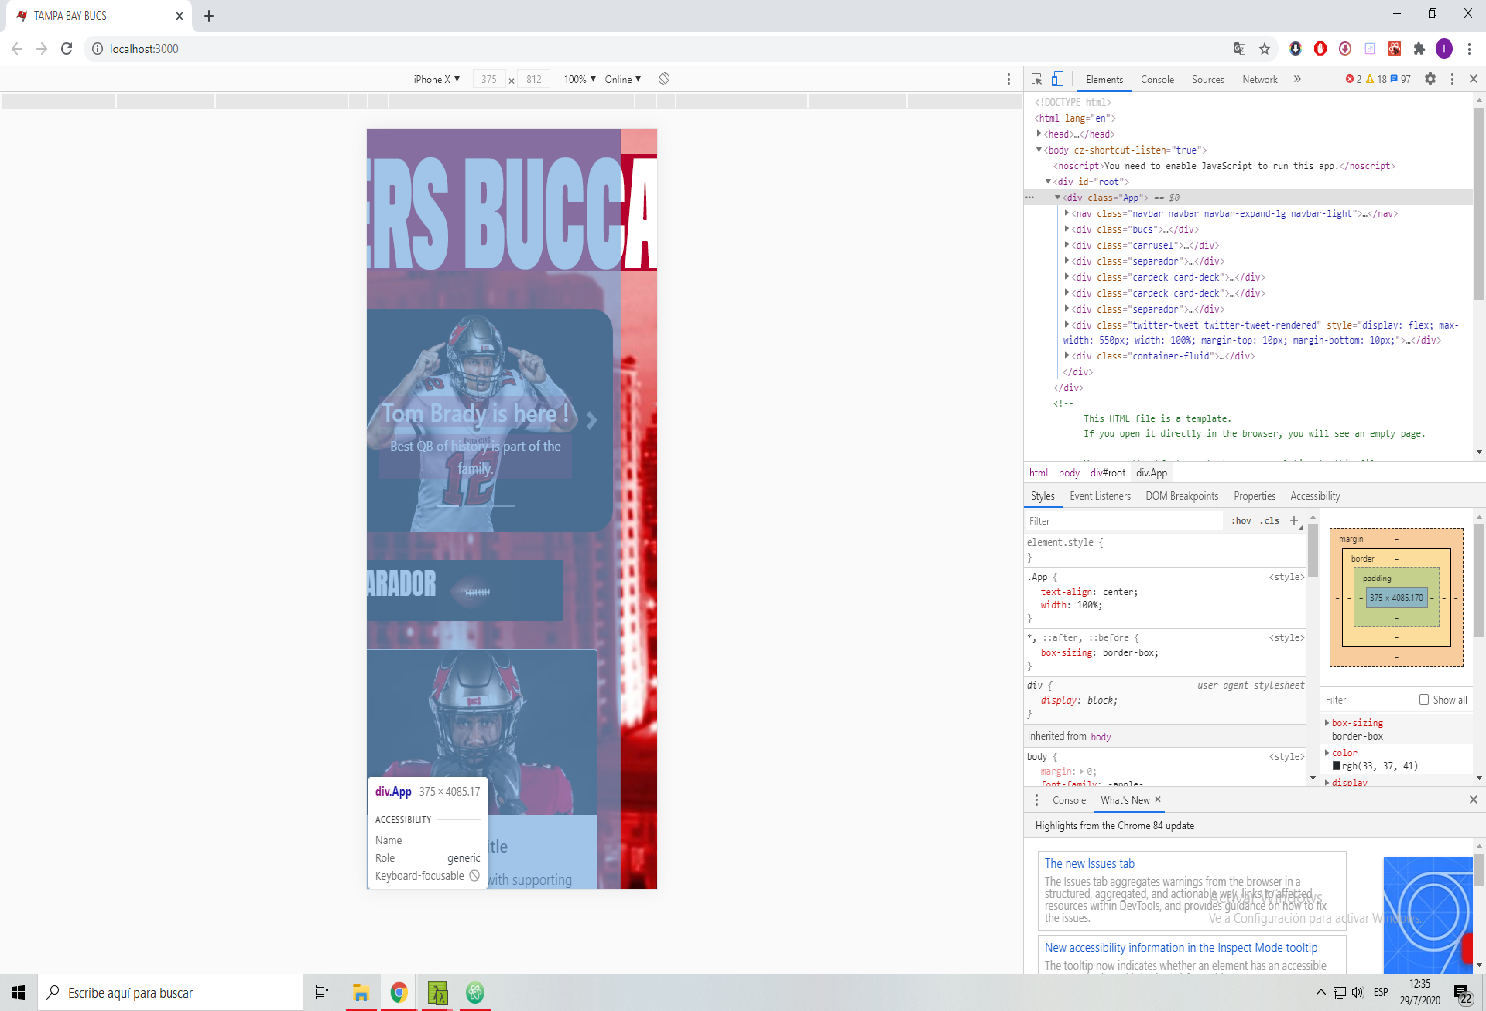Toggle the Show all computed styles checkbox
Image resolution: width=1486 pixels, height=1011 pixels.
1424,700
